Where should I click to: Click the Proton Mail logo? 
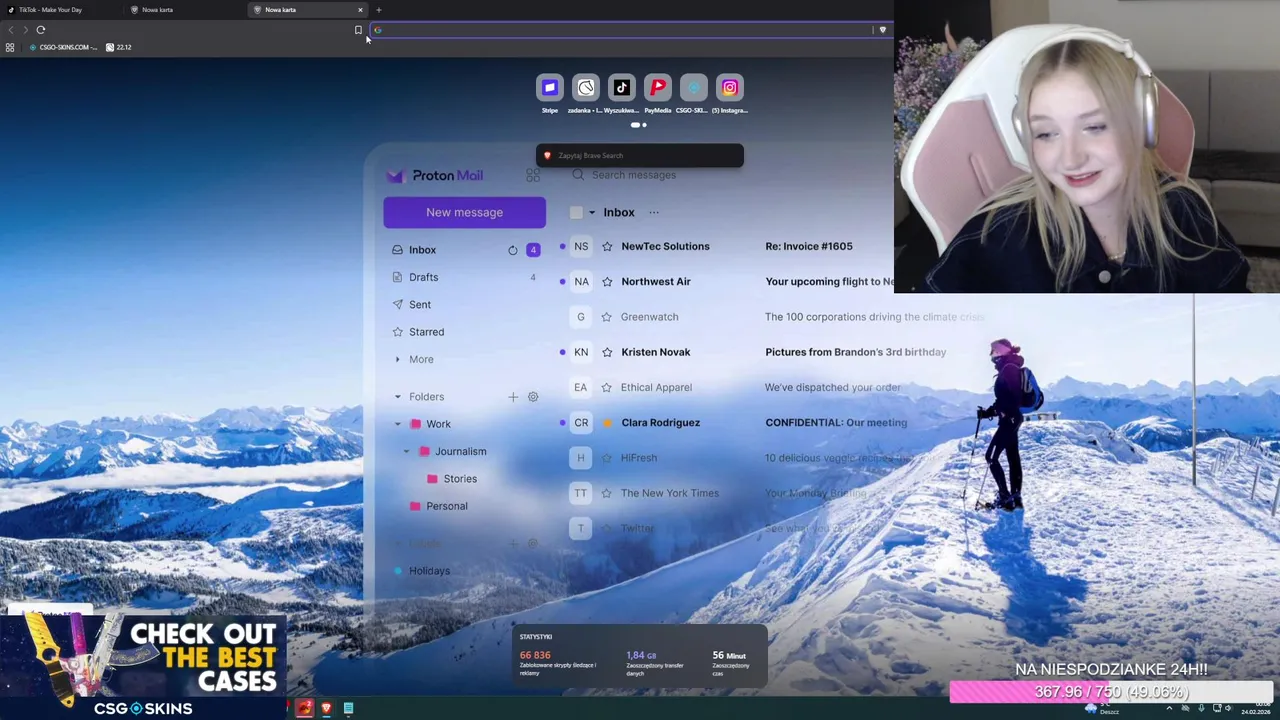435,175
